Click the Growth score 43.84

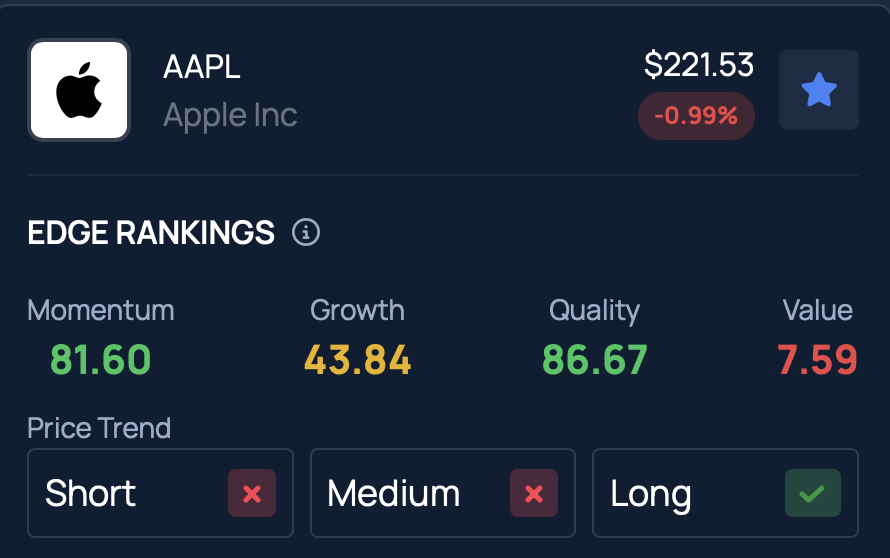pyautogui.click(x=358, y=359)
